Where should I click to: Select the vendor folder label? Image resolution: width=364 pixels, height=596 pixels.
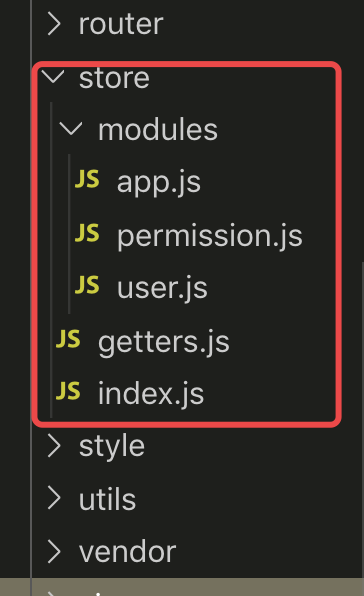(x=127, y=552)
